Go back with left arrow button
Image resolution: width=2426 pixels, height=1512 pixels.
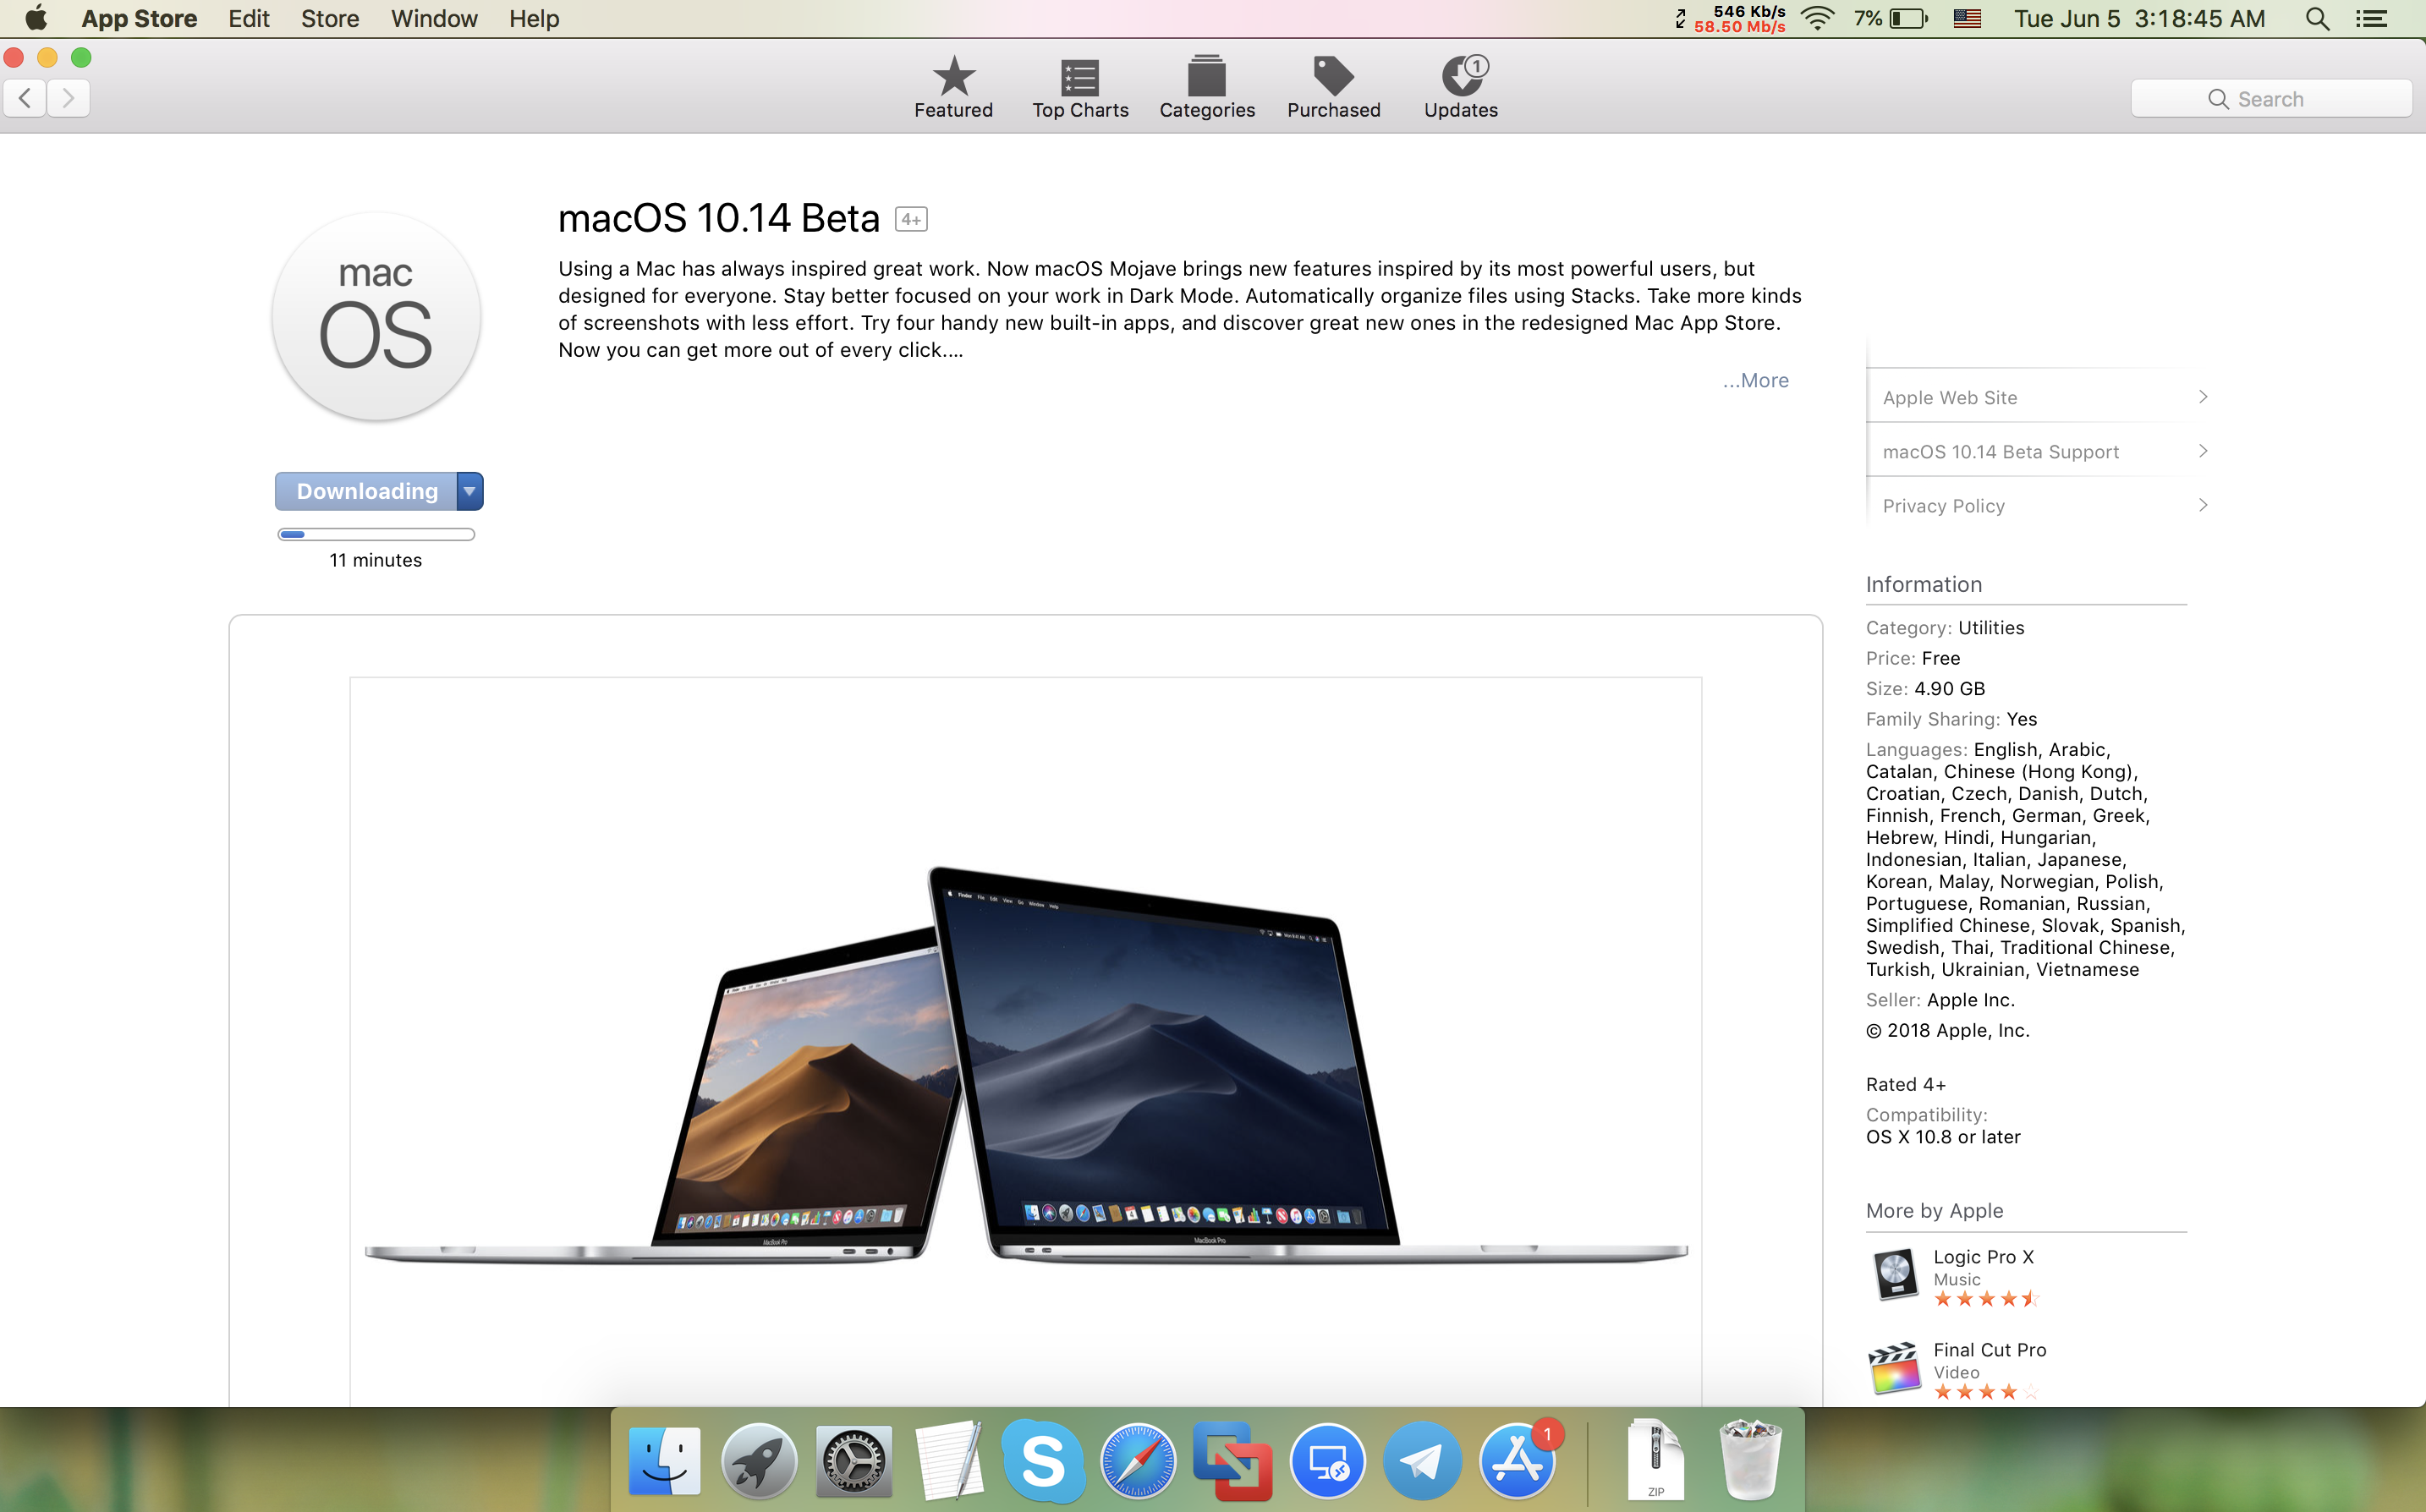click(25, 98)
